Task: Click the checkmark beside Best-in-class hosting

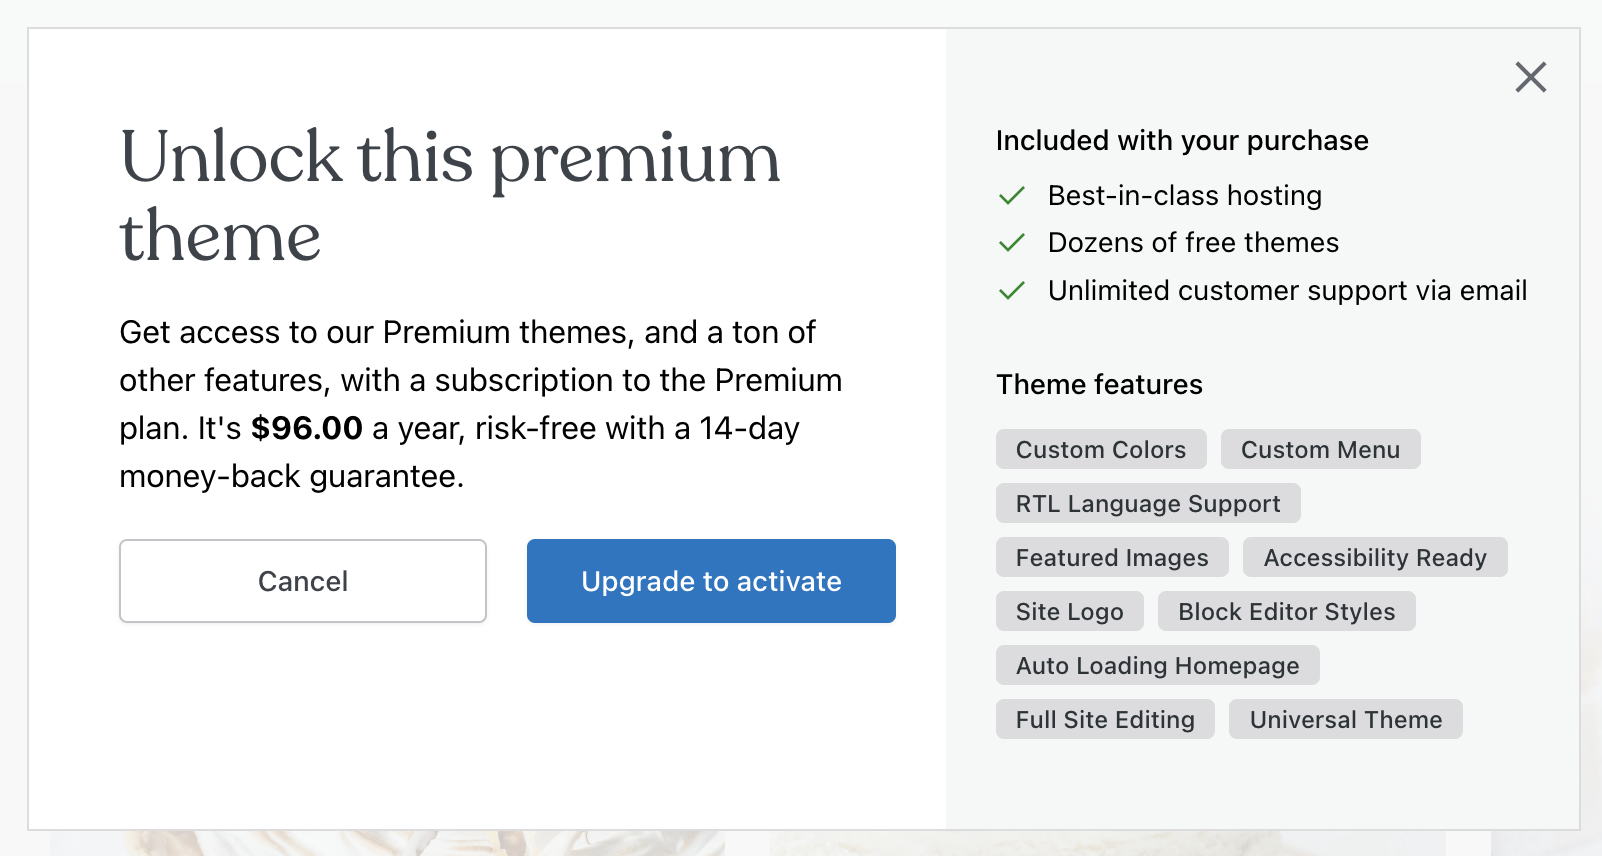Action: tap(1012, 196)
